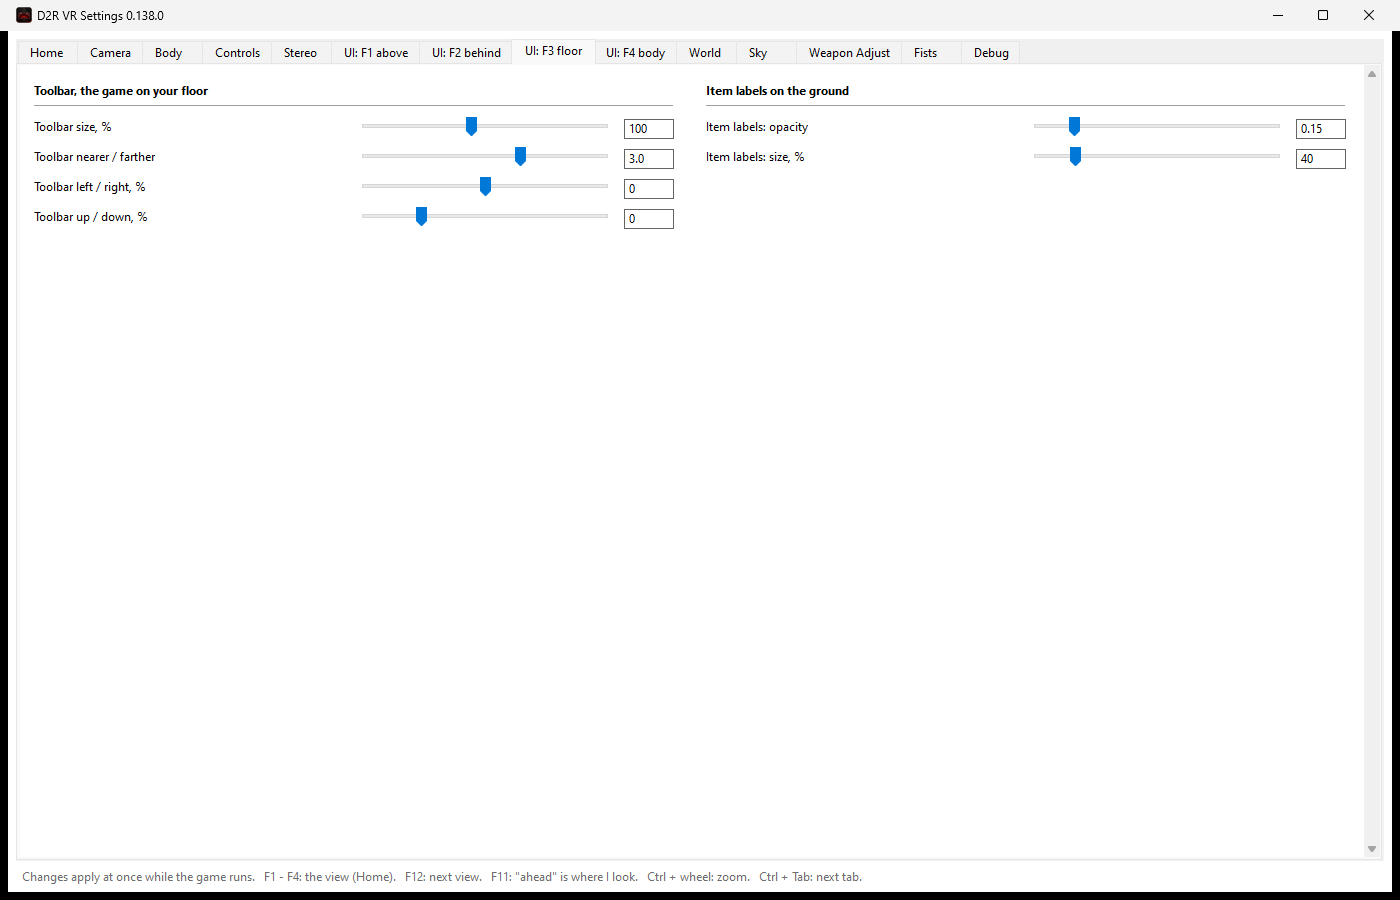Click the scrollbar up arrow

pos(1372,74)
